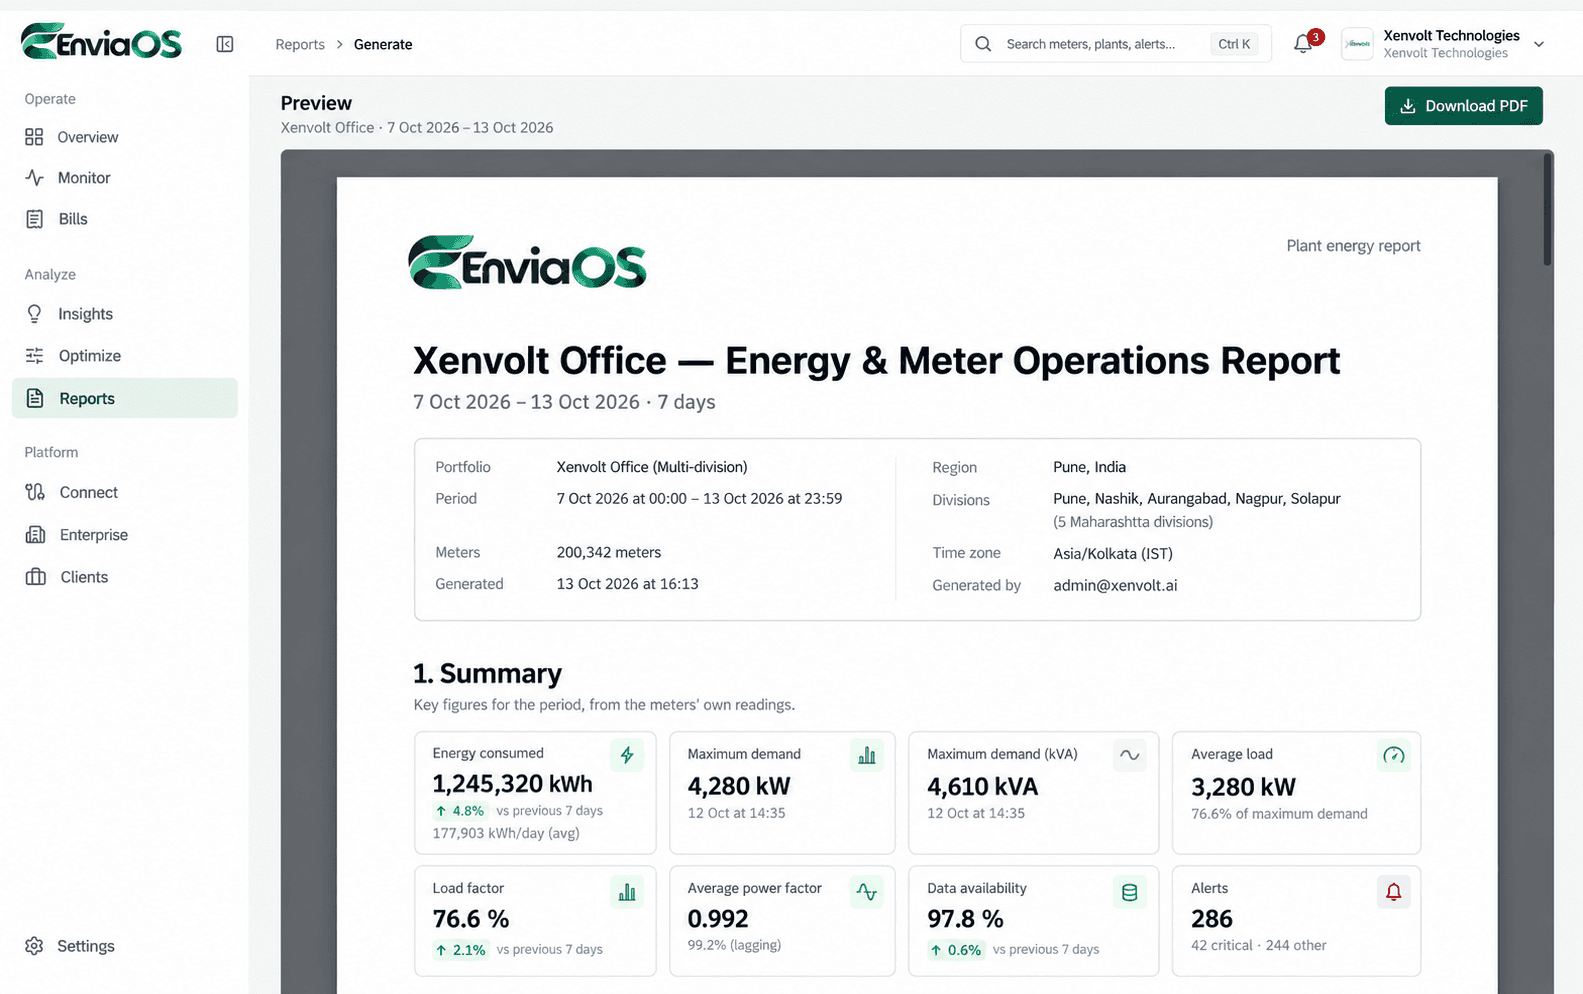Click the Connect icon in sidebar
The width and height of the screenshot is (1583, 994).
click(35, 492)
